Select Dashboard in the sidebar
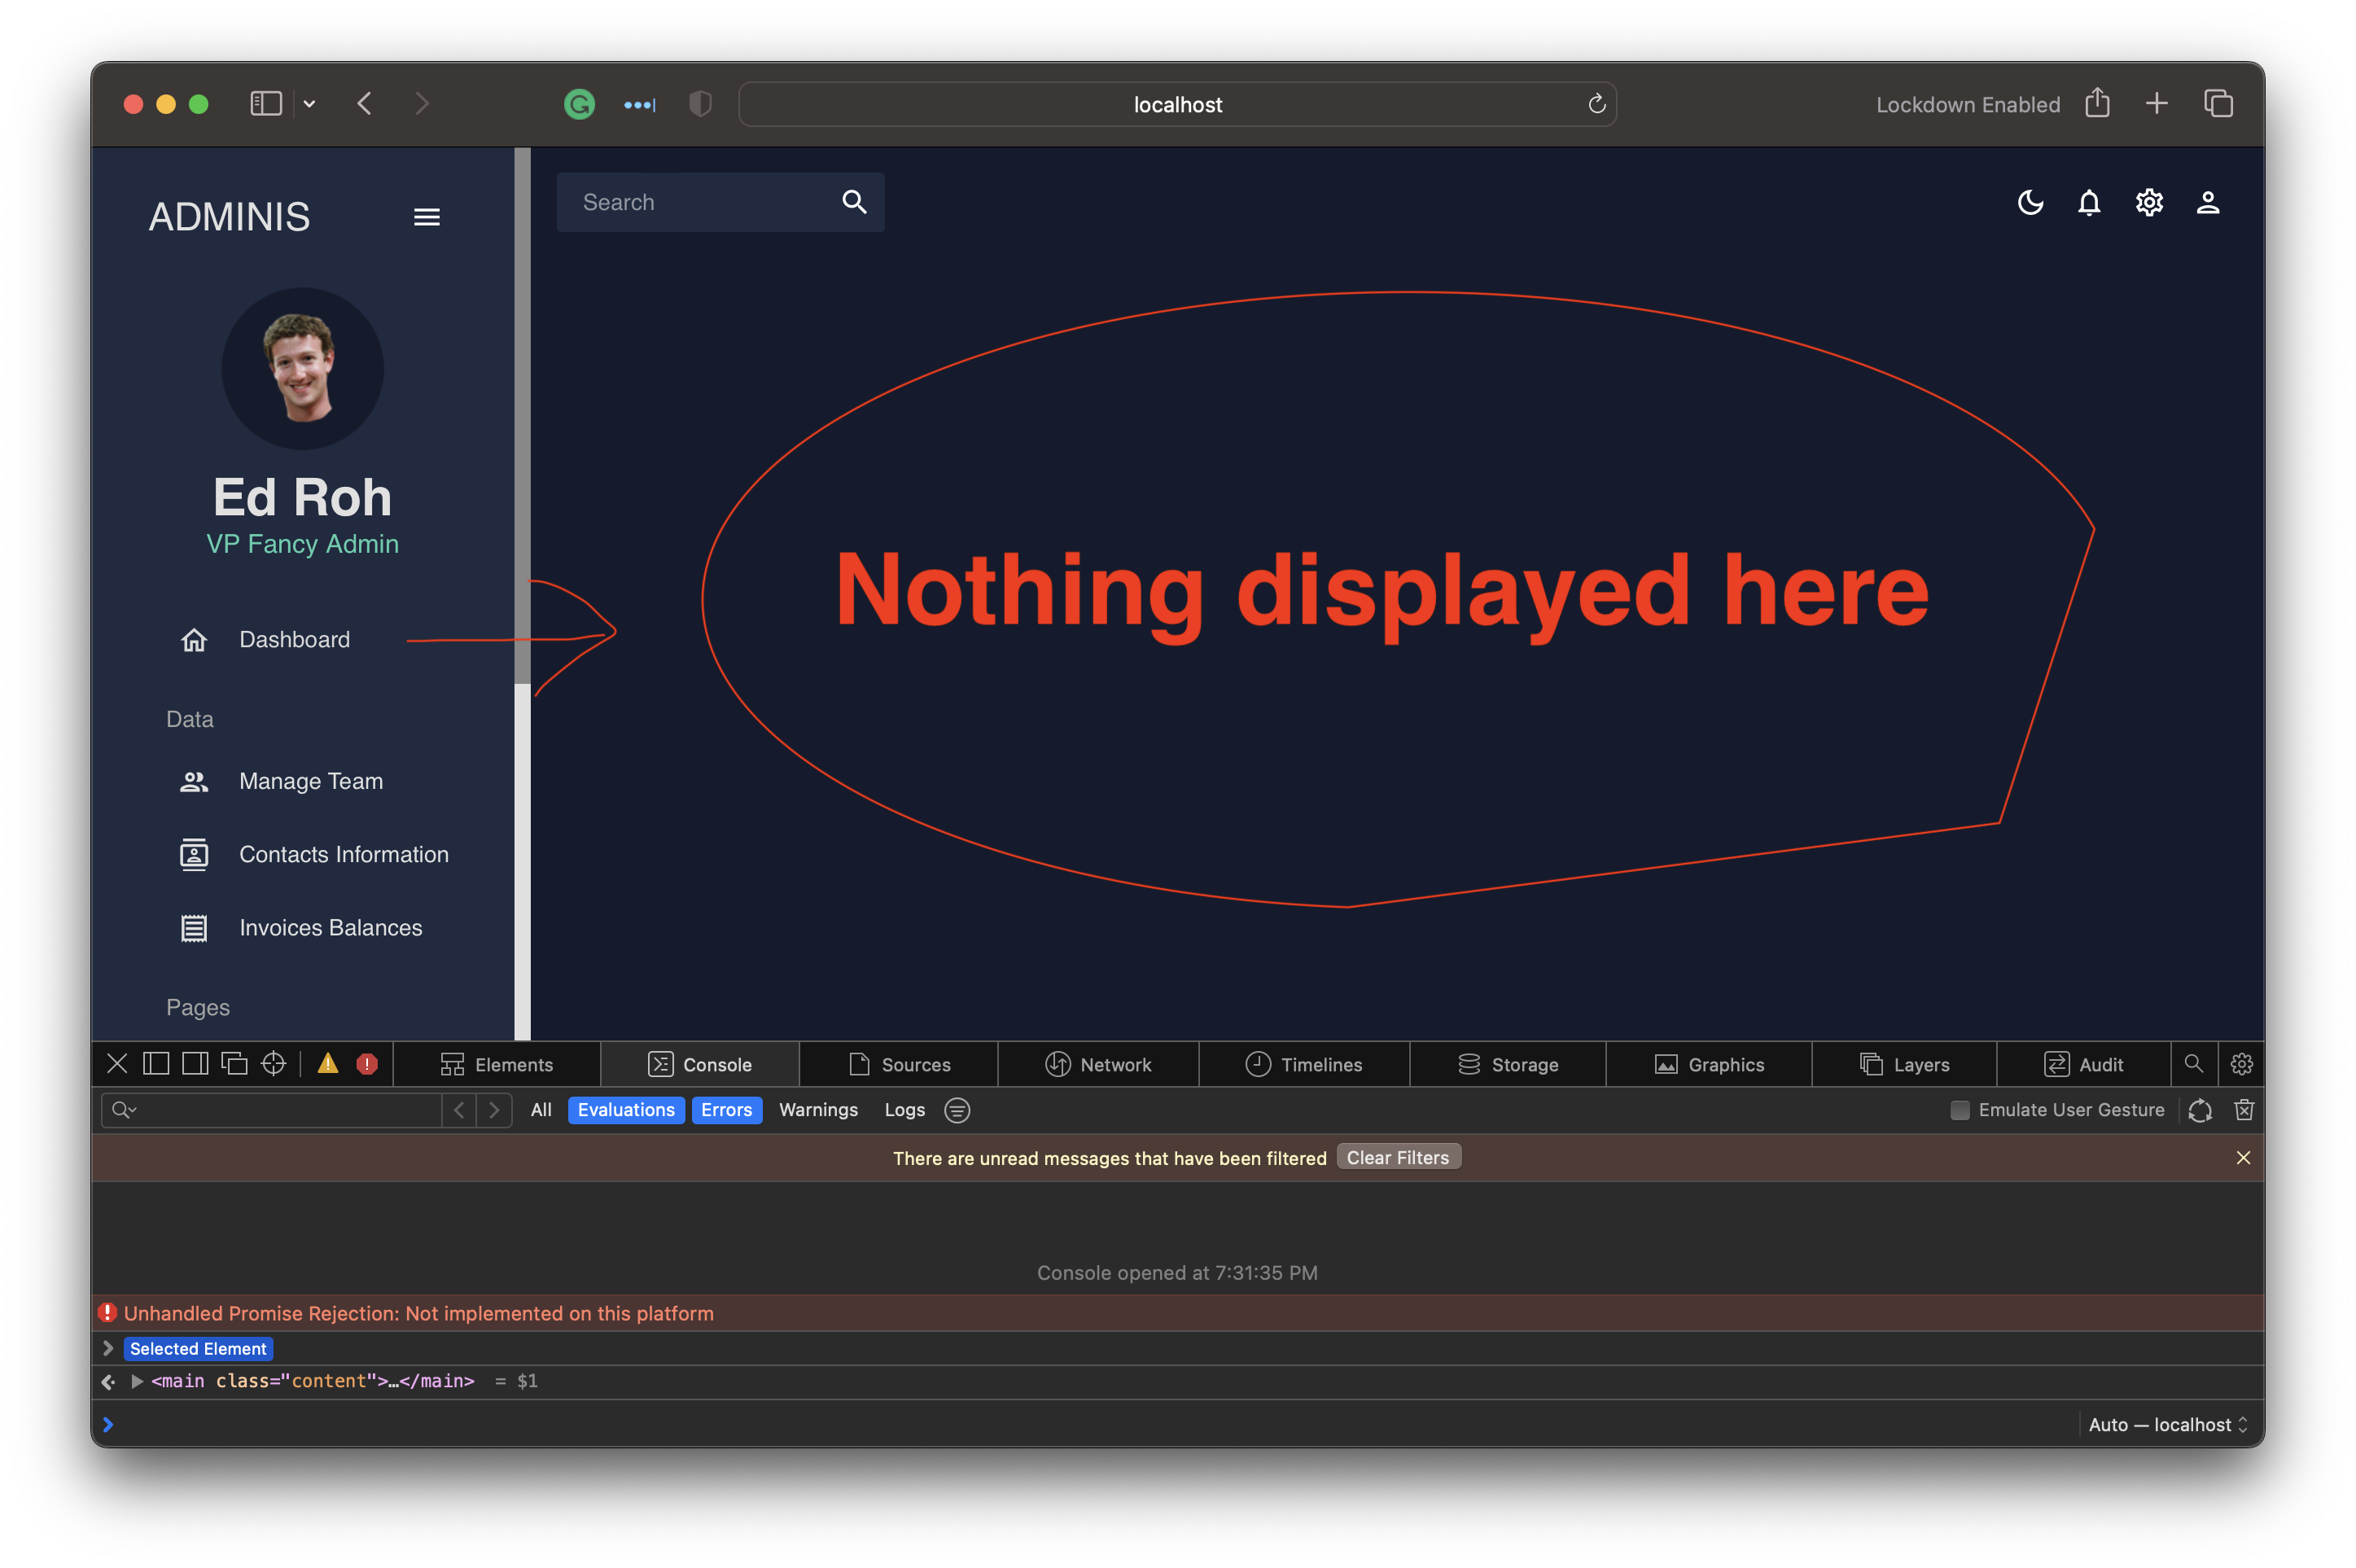 coord(294,640)
